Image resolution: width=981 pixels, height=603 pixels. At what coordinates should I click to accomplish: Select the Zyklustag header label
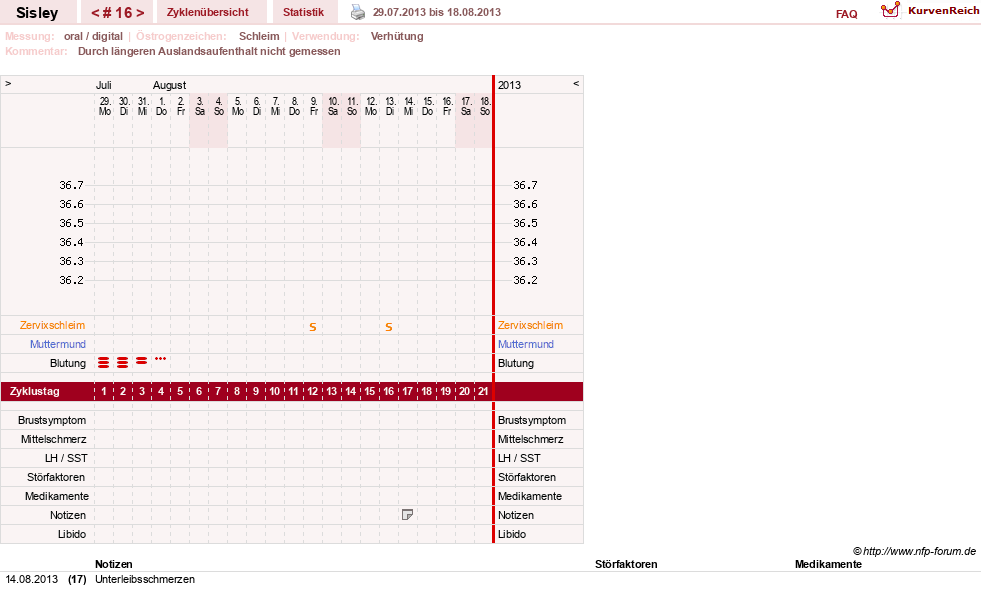(x=35, y=391)
